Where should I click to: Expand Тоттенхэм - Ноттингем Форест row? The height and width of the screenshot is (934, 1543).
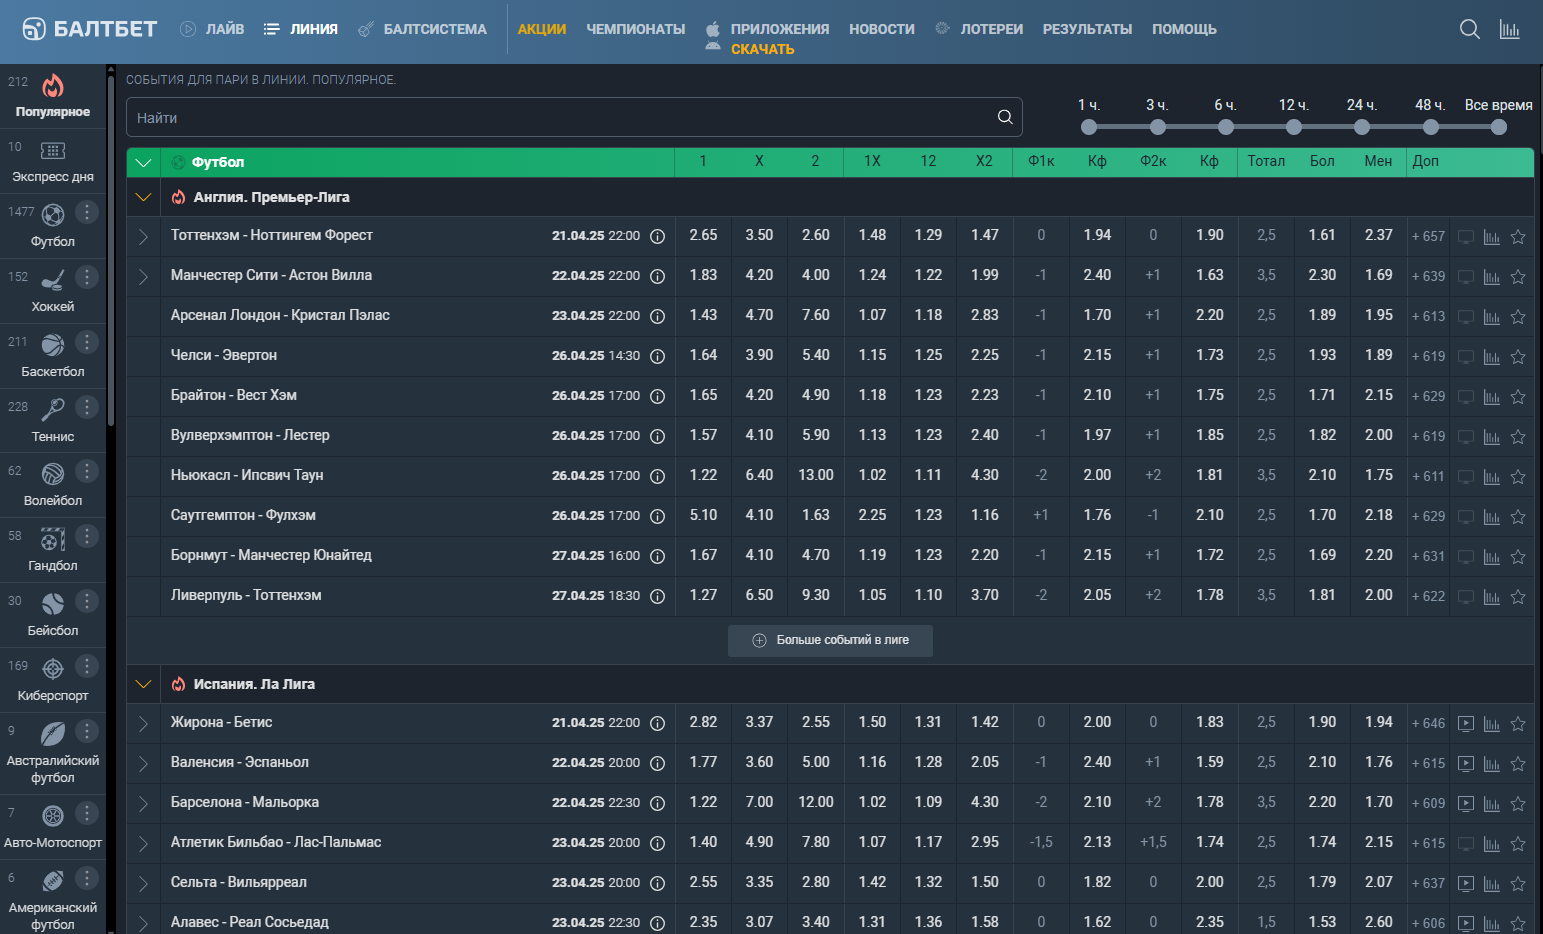143,237
